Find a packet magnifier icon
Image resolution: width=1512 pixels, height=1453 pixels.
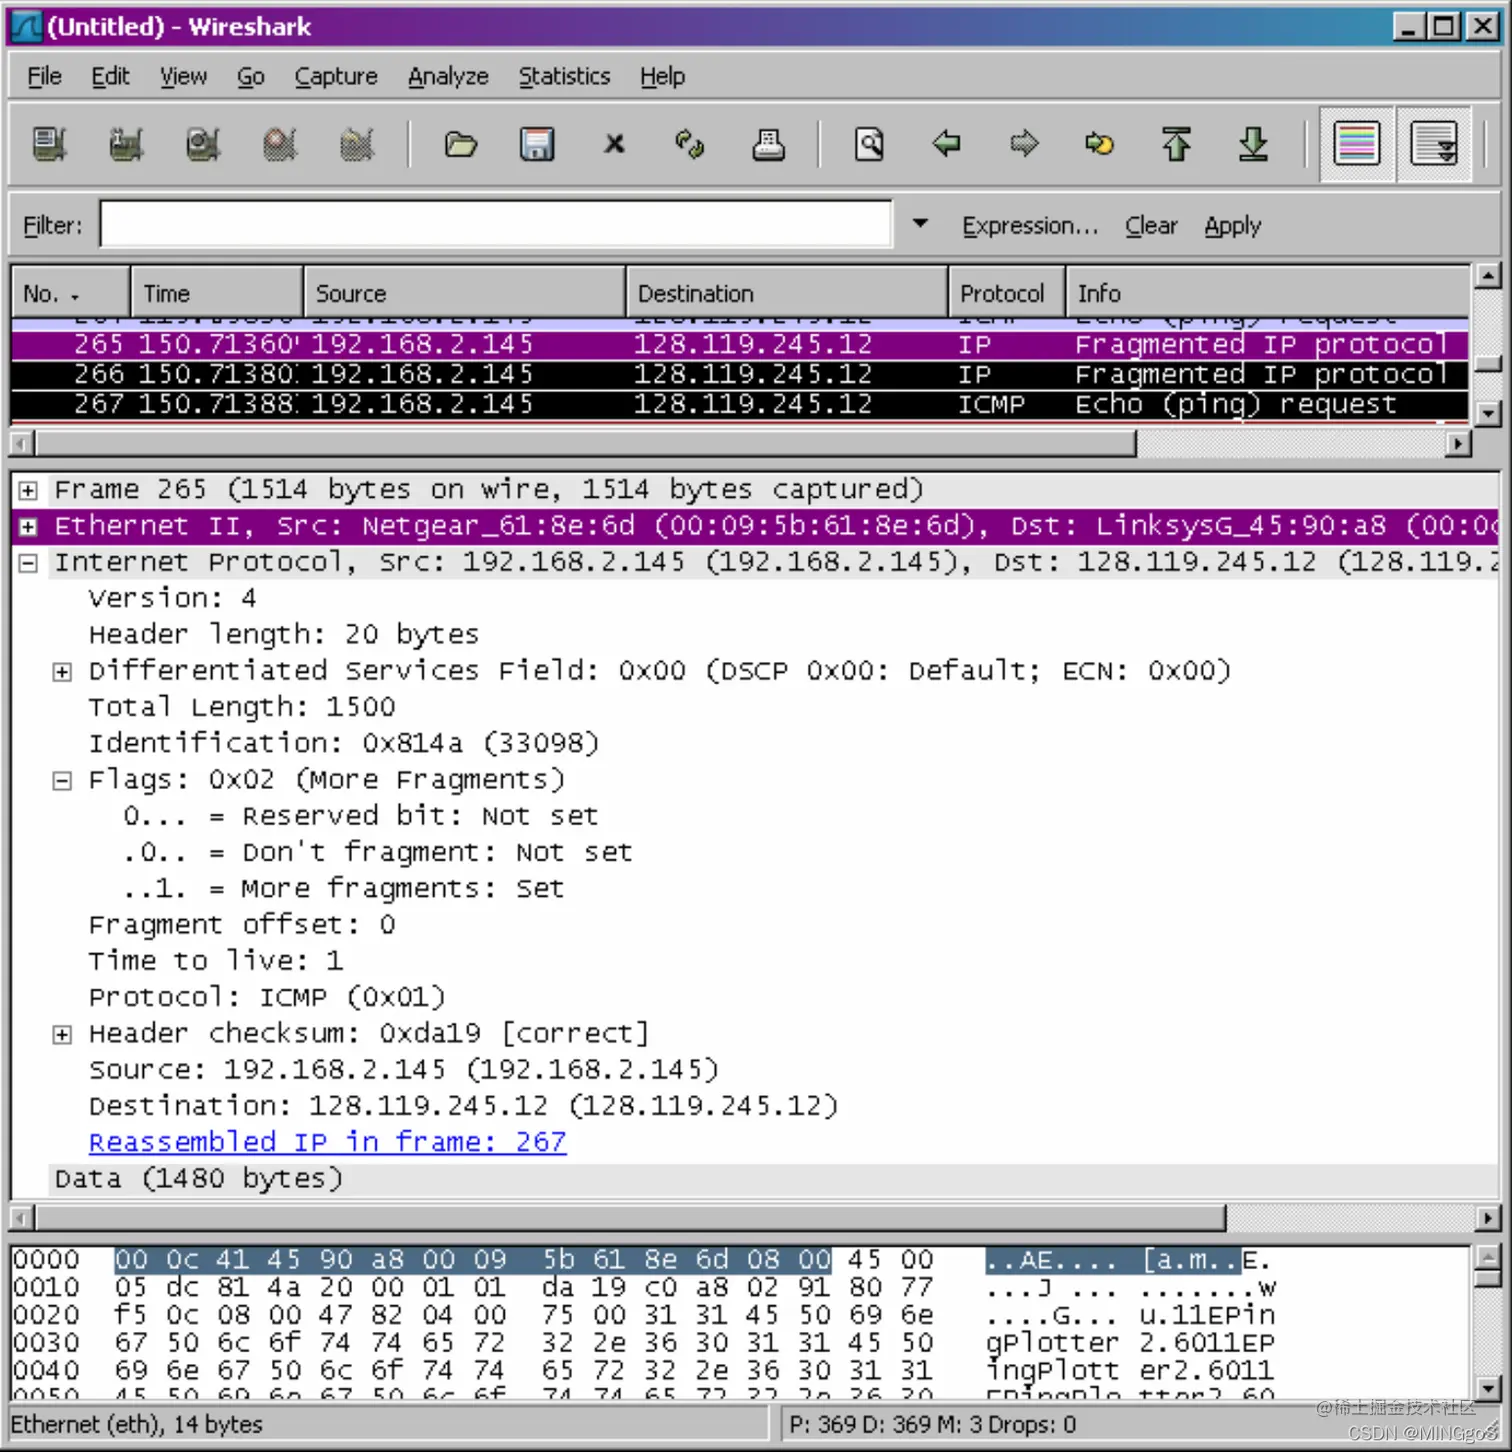(x=869, y=145)
